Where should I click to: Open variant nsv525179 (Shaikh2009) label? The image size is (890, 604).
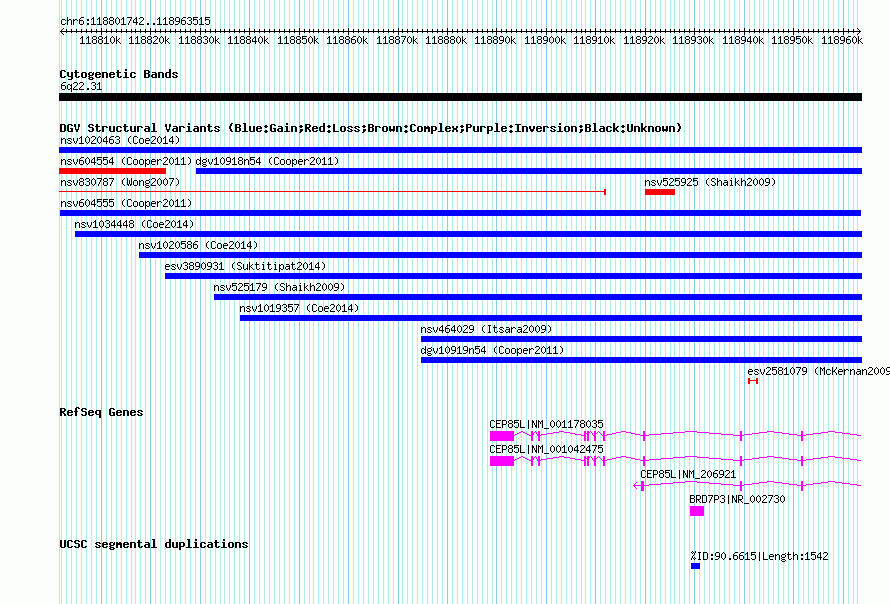(x=279, y=287)
